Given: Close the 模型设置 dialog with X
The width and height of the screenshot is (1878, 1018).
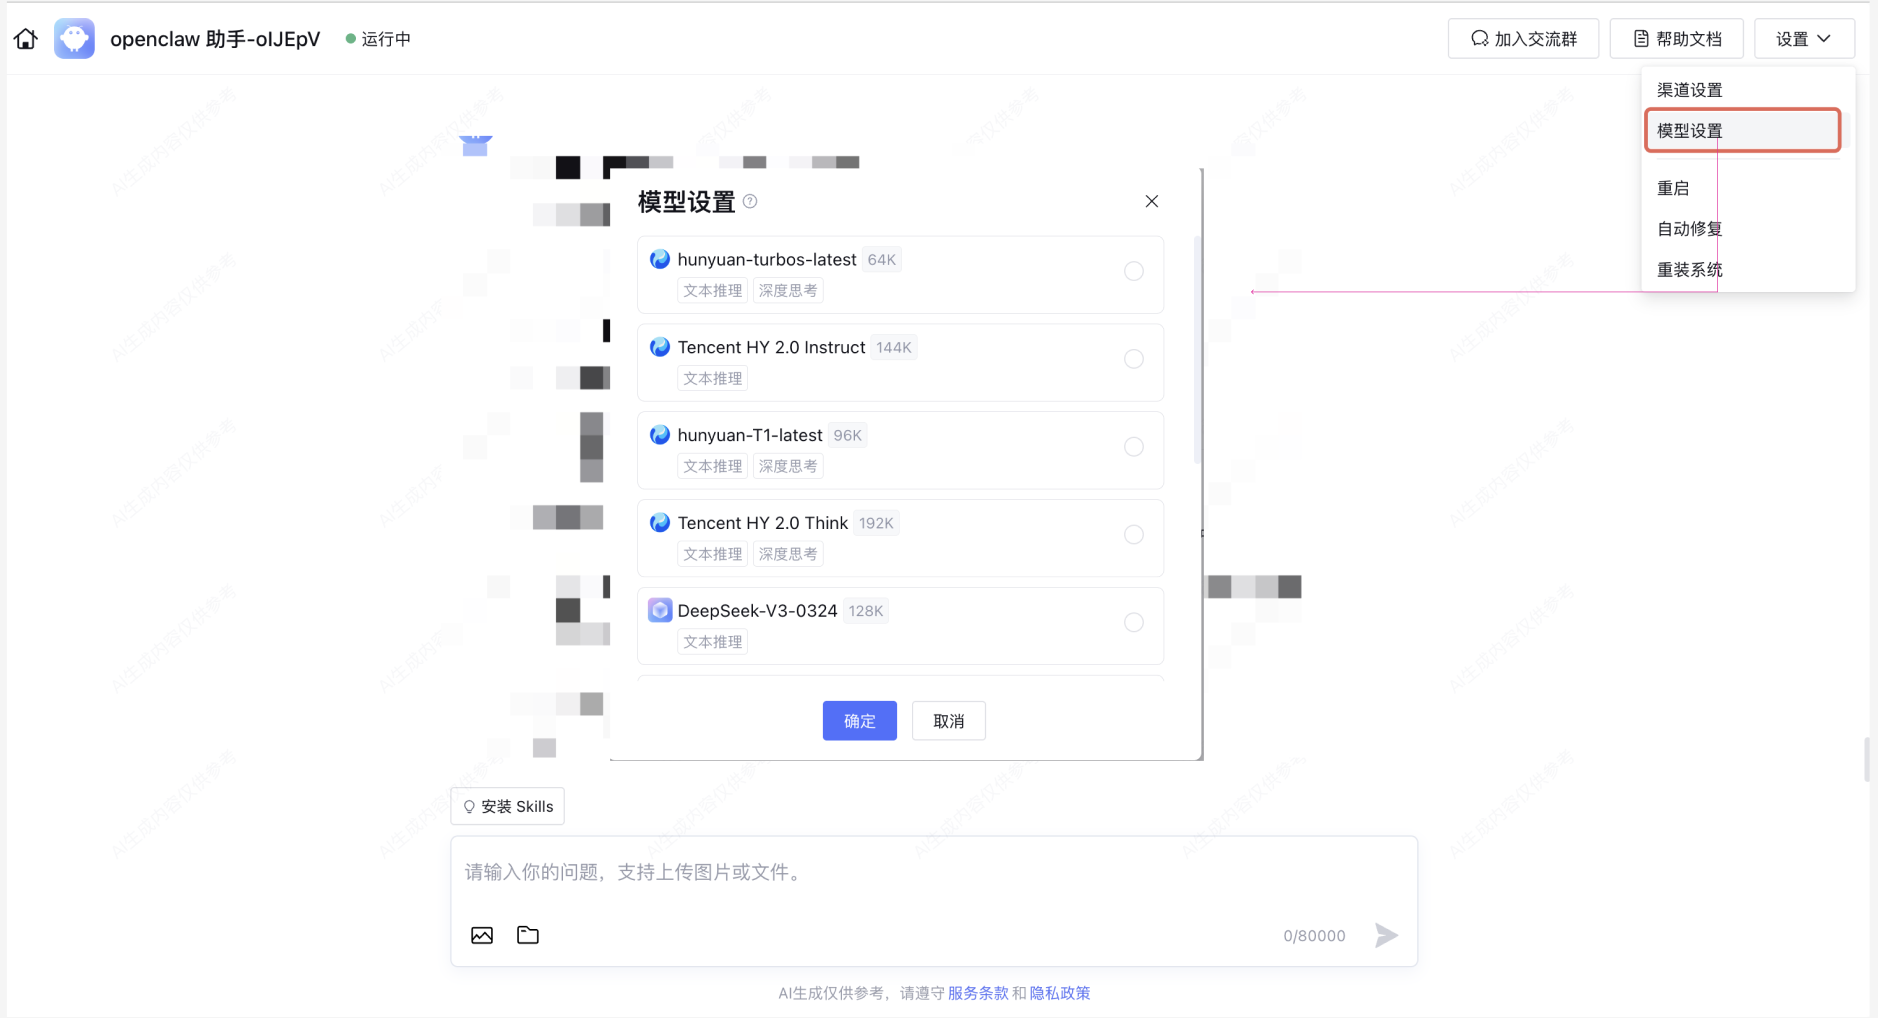Looking at the screenshot, I should coord(1151,201).
